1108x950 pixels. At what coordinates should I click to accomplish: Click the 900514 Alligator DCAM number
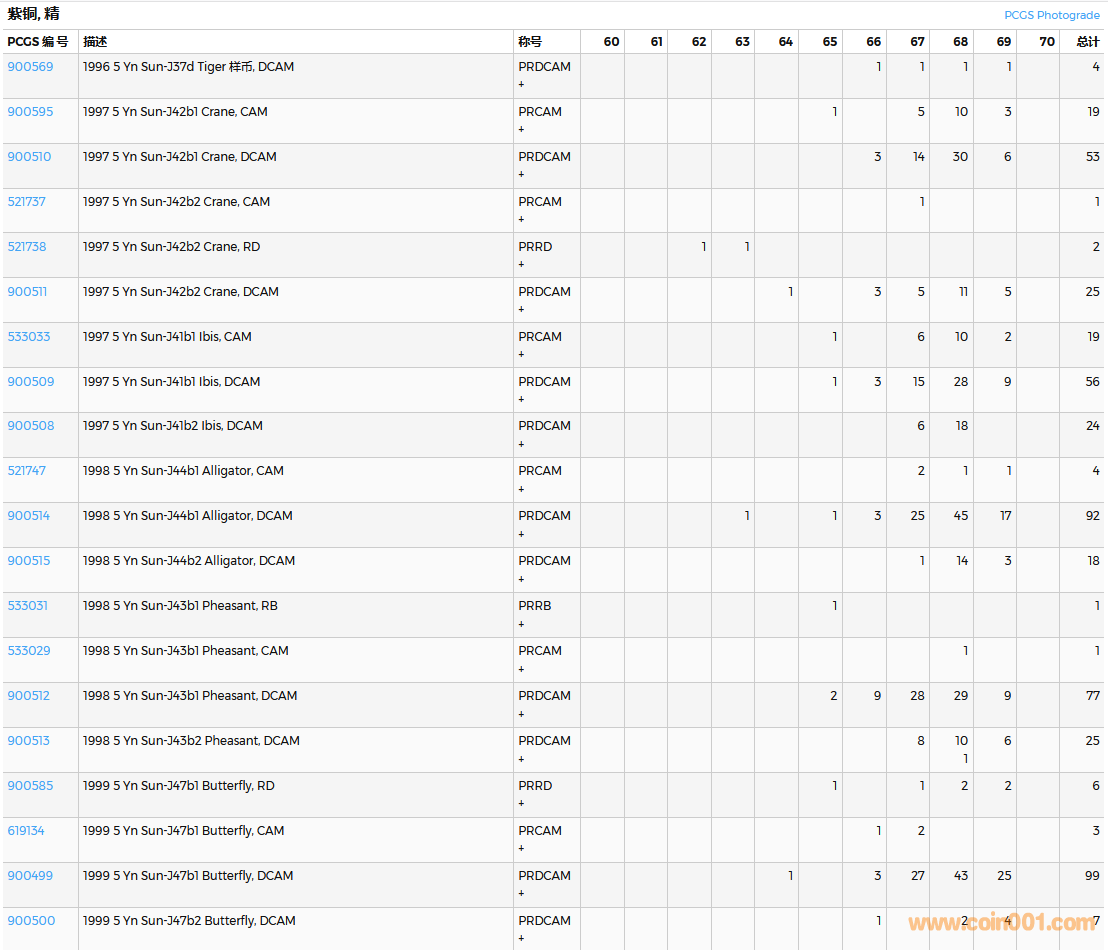(29, 516)
